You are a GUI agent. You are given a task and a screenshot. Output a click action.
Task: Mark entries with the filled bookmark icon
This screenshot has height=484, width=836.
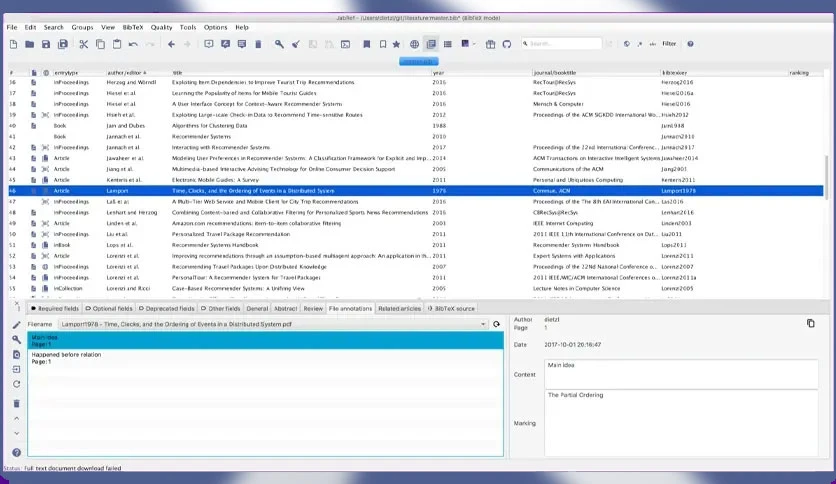[366, 44]
